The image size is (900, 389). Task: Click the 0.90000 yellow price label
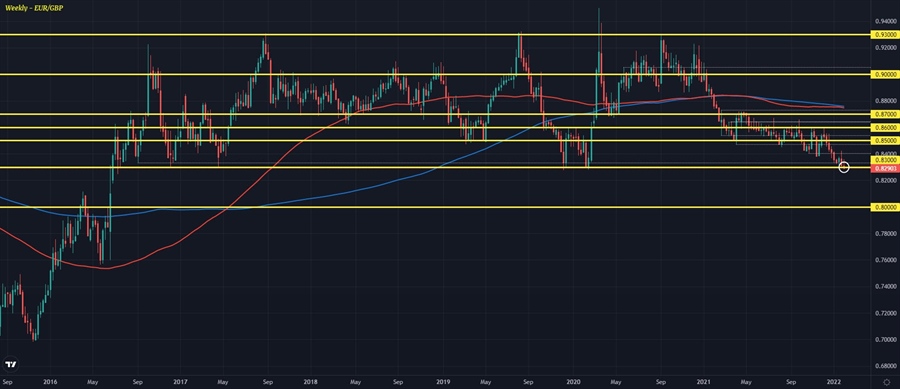click(885, 75)
